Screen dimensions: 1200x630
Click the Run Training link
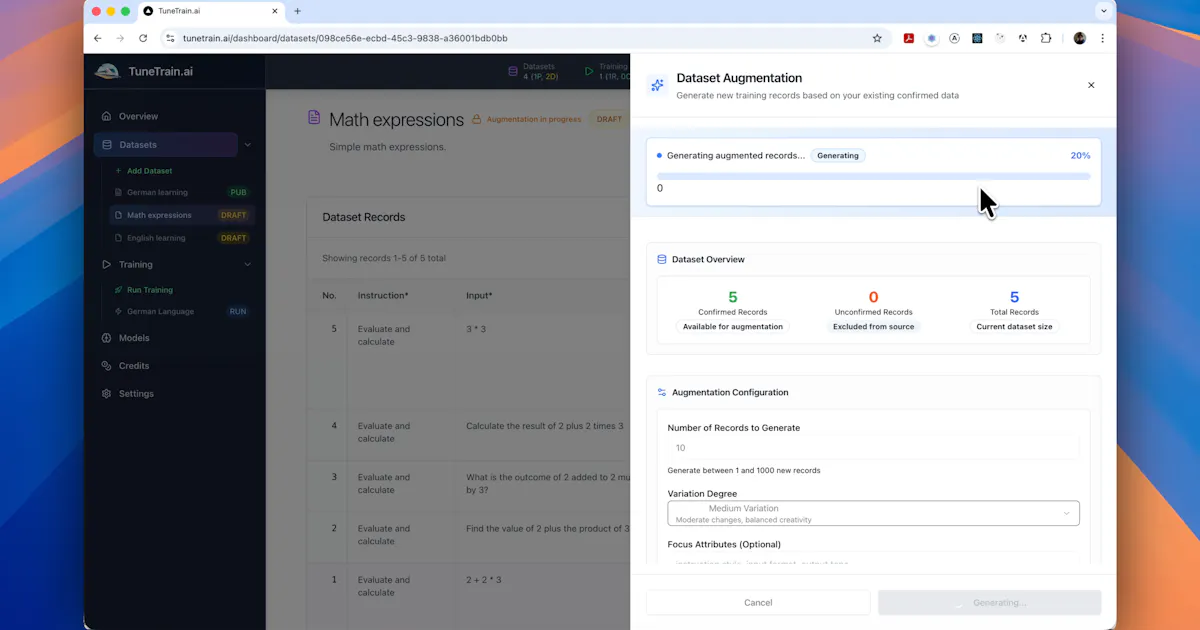pyautogui.click(x=150, y=290)
